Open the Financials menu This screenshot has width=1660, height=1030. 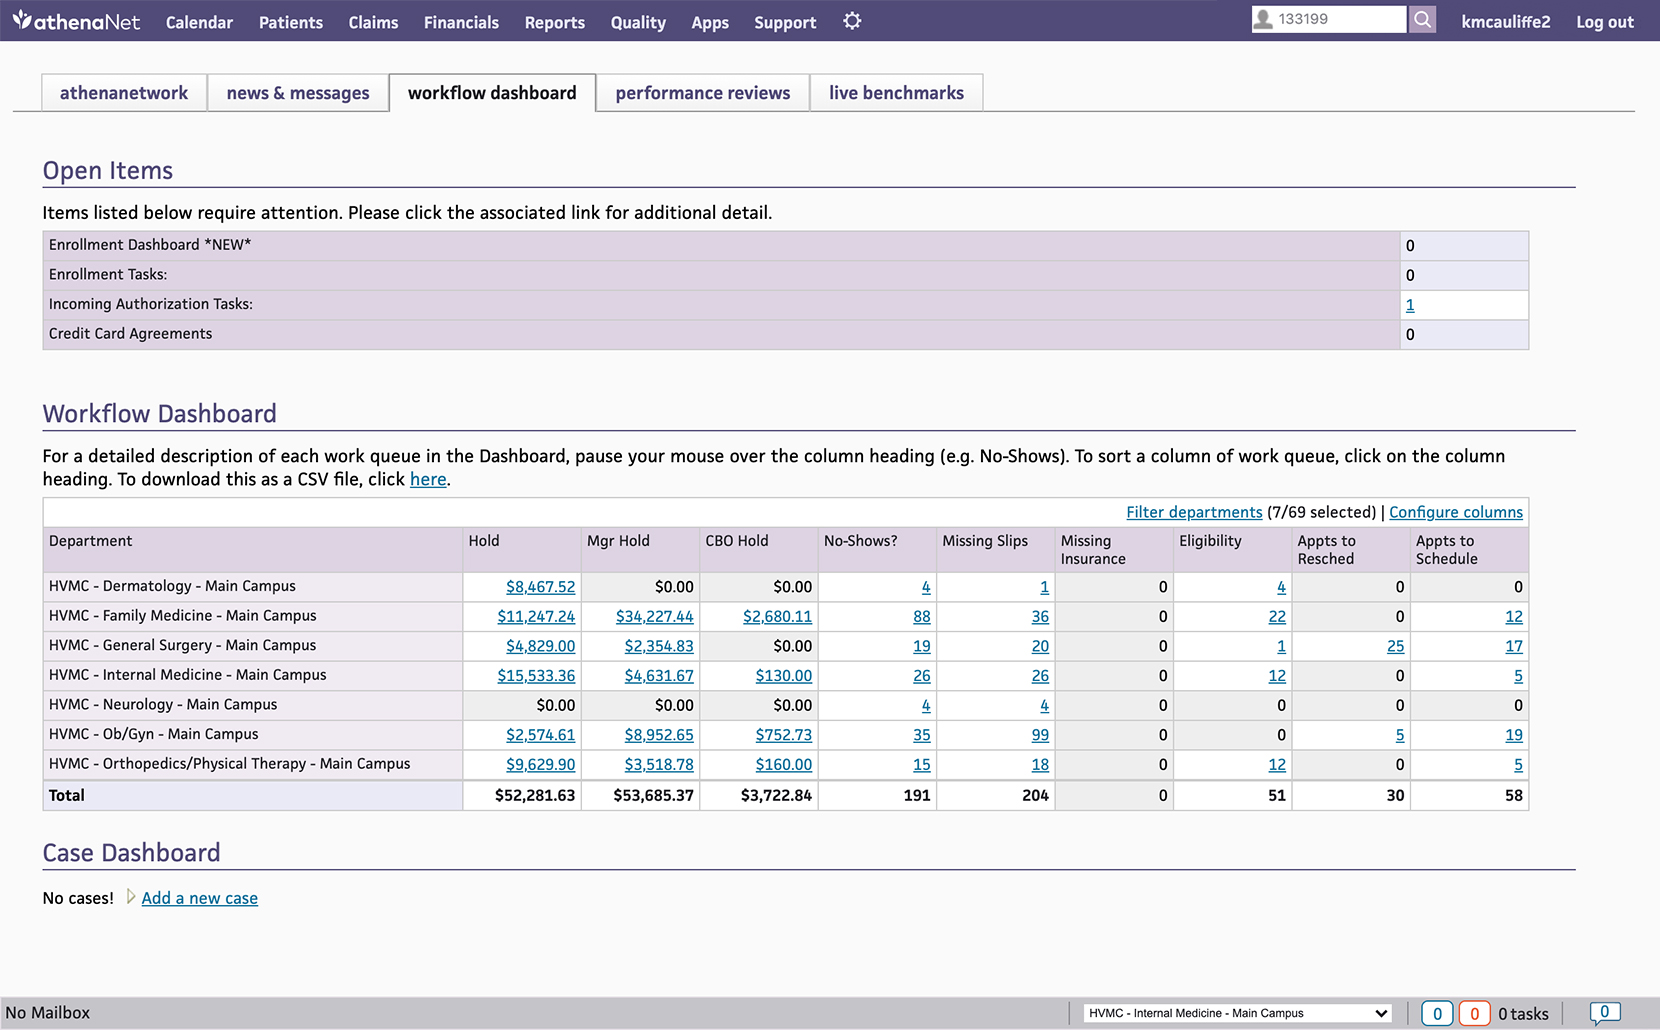[461, 22]
